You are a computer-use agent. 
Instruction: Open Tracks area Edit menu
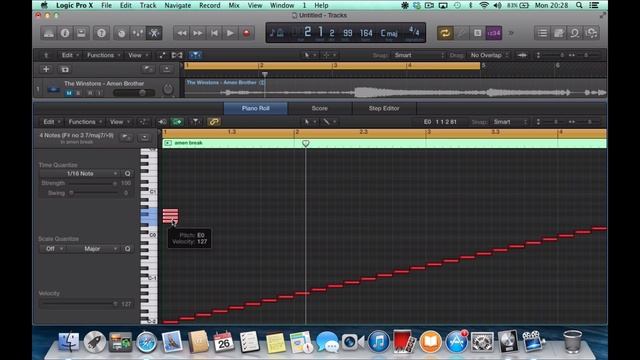(69, 55)
